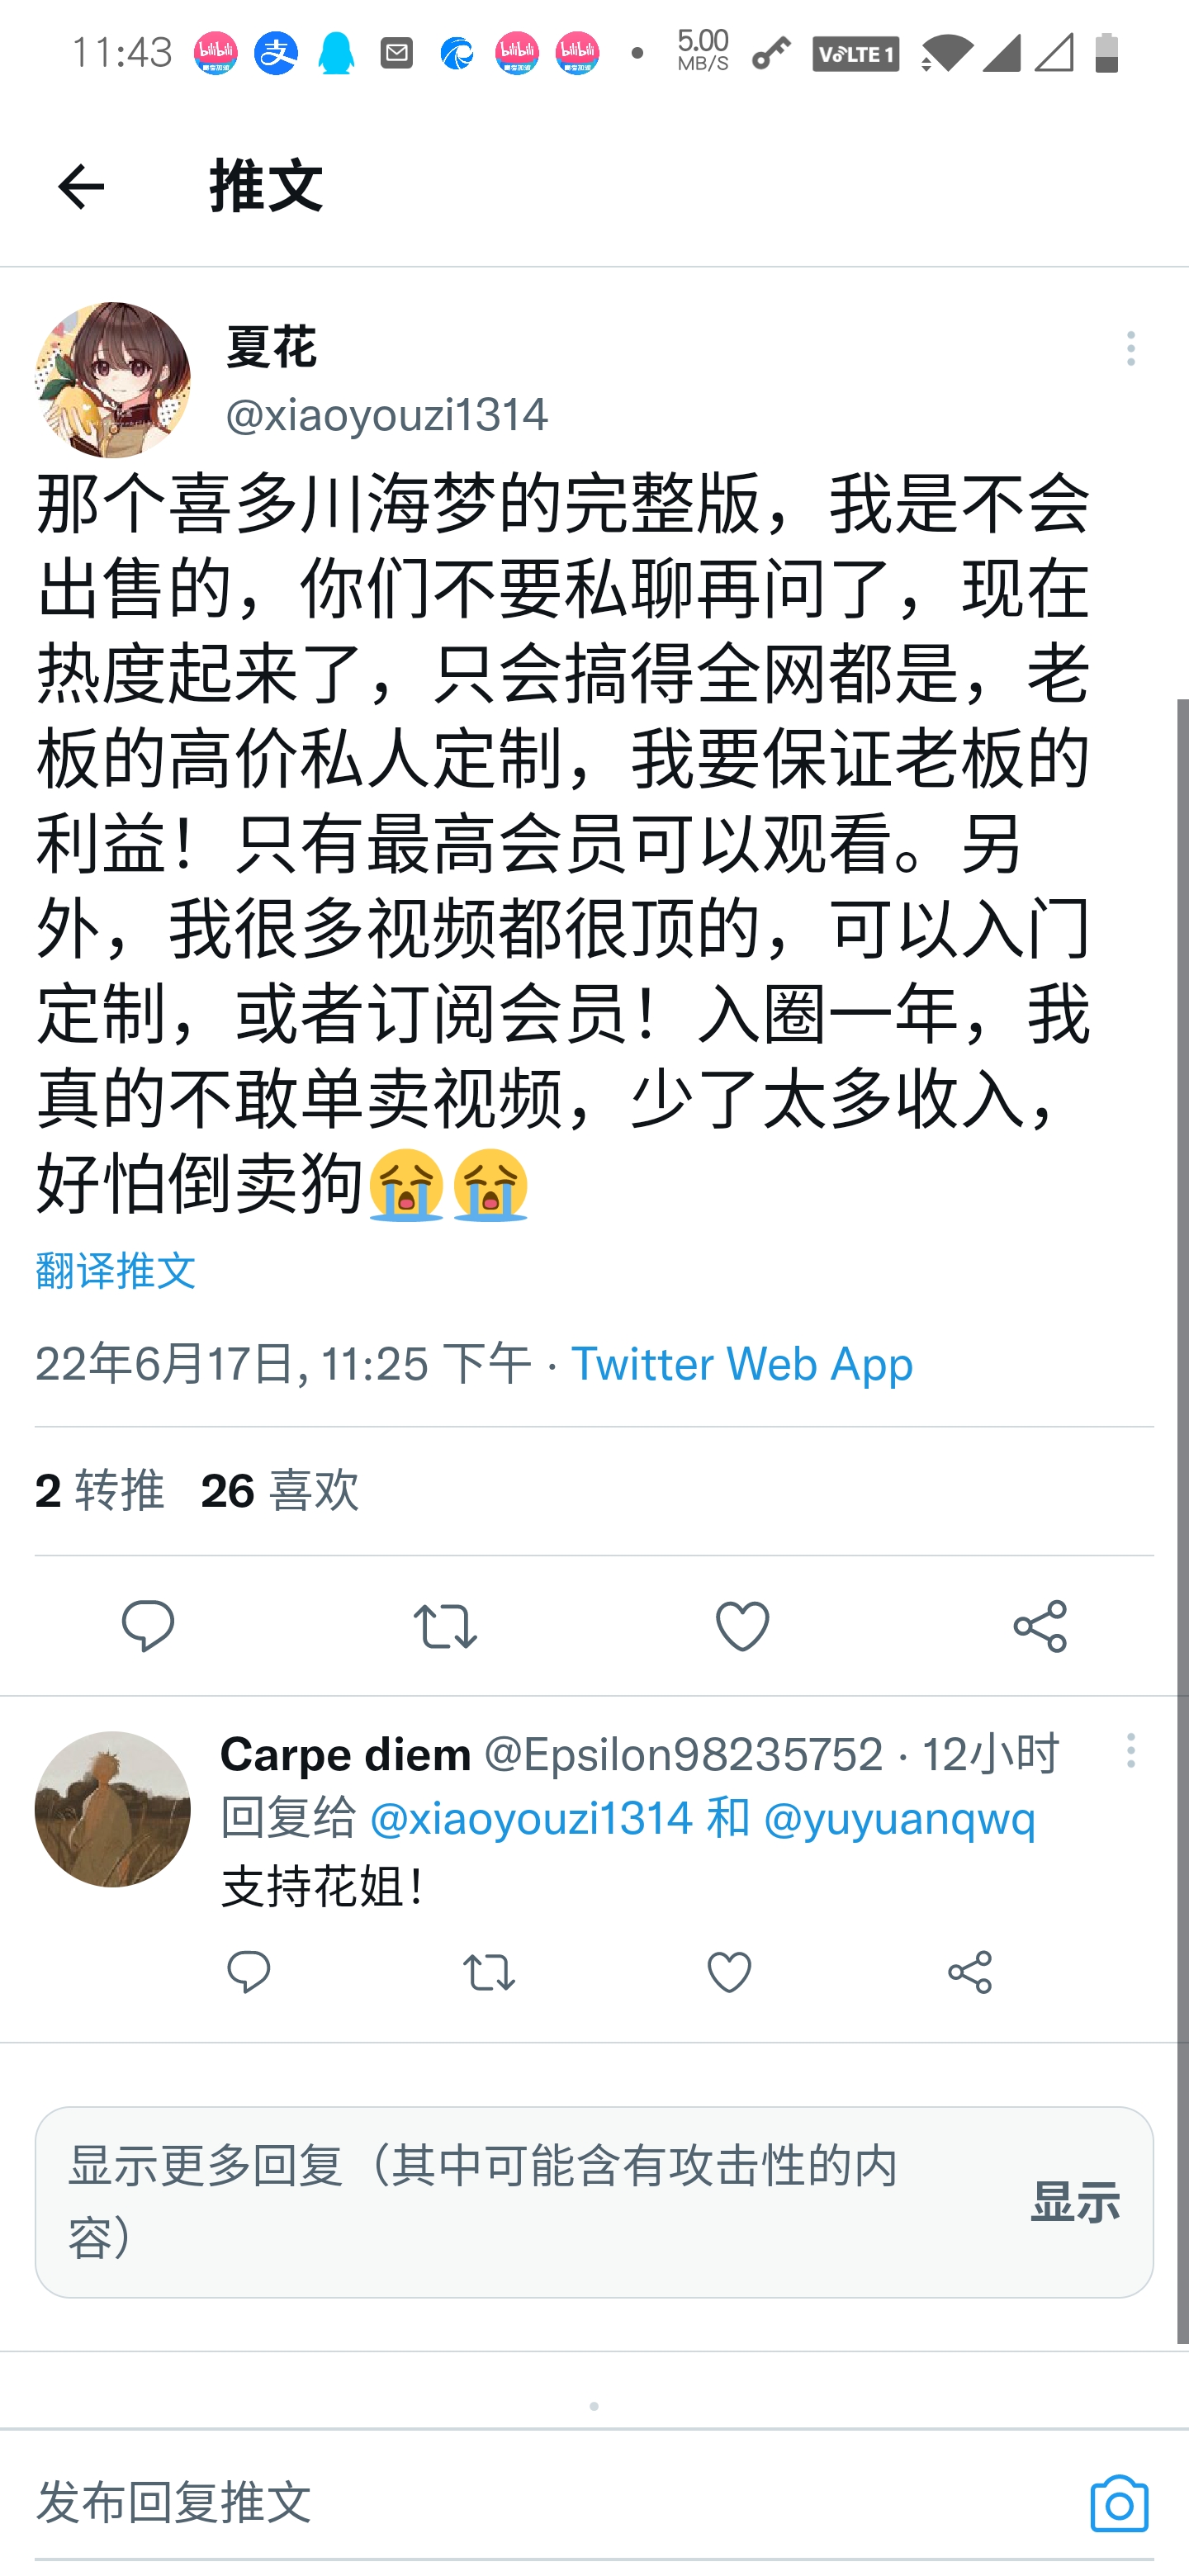Translate the tweet with 翻译推文
1189x2576 pixels.
coord(116,1271)
